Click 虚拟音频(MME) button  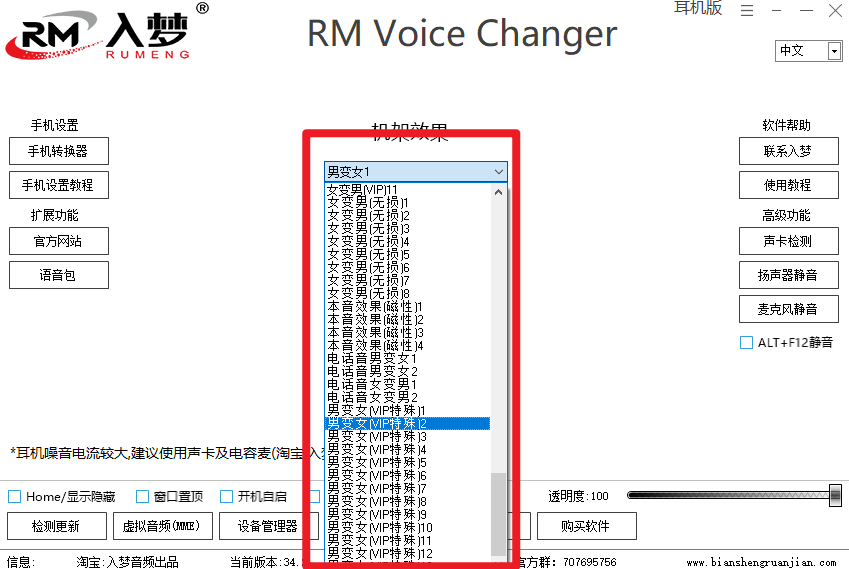click(x=162, y=526)
